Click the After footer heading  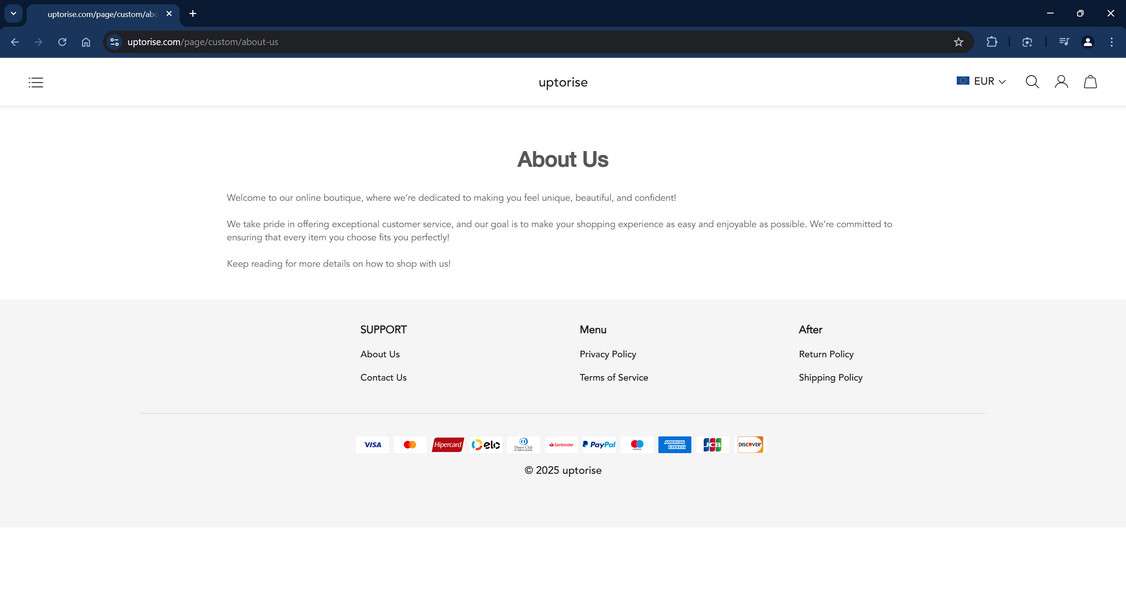point(811,330)
